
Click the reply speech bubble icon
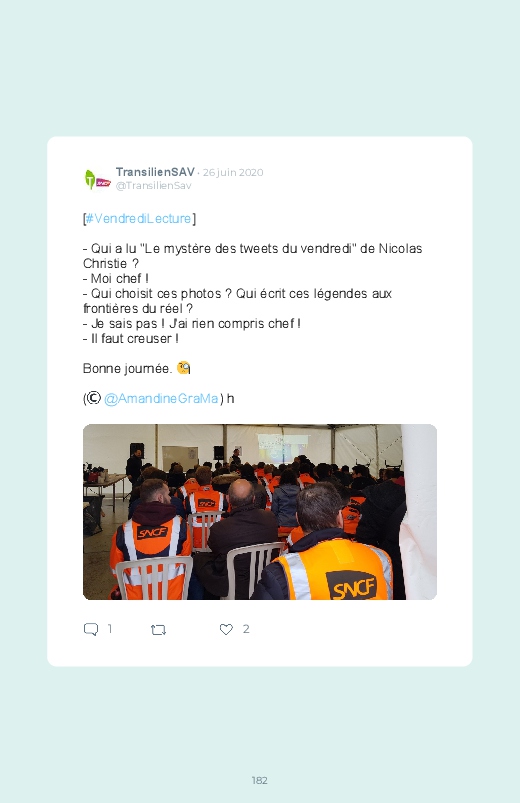point(91,629)
